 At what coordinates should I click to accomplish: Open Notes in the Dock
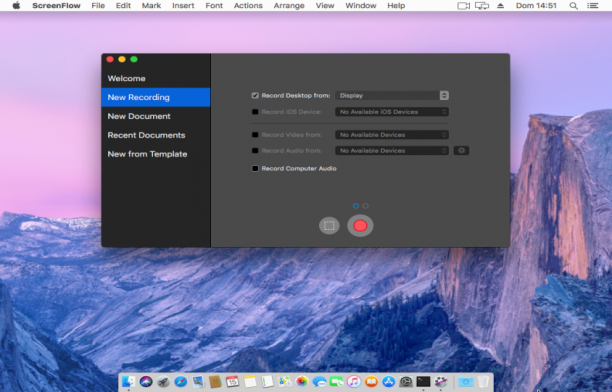pos(250,381)
